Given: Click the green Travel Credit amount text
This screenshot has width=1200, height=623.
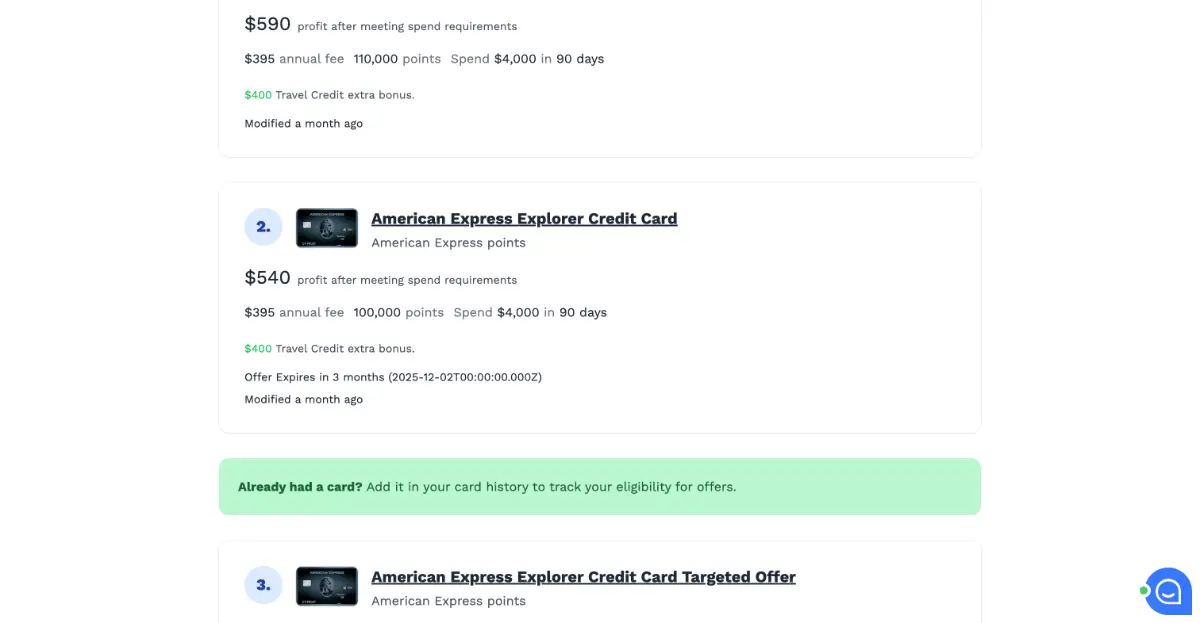Looking at the screenshot, I should (256, 348).
